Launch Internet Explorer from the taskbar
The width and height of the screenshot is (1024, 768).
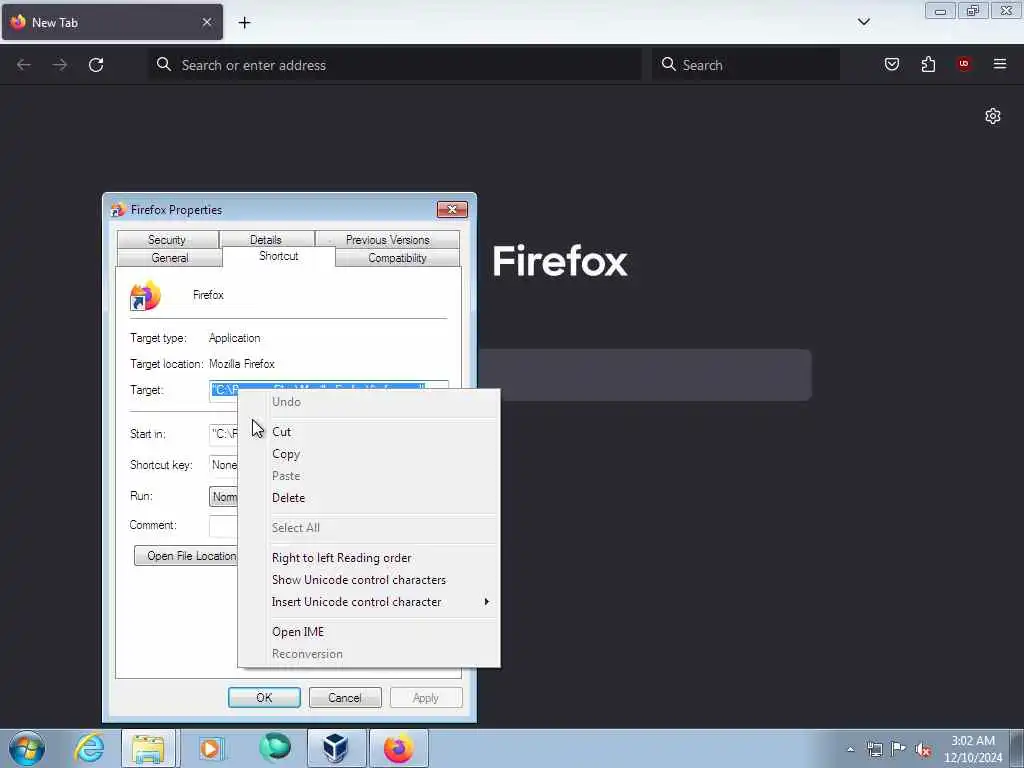coord(89,748)
